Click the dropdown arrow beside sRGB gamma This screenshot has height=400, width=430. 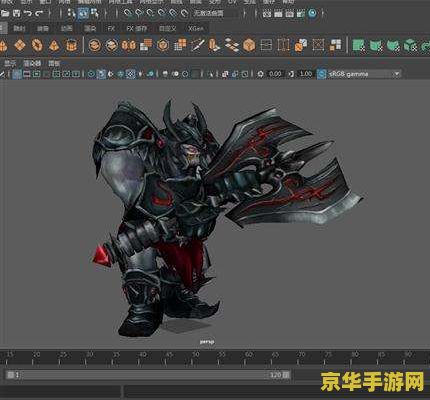click(x=397, y=74)
